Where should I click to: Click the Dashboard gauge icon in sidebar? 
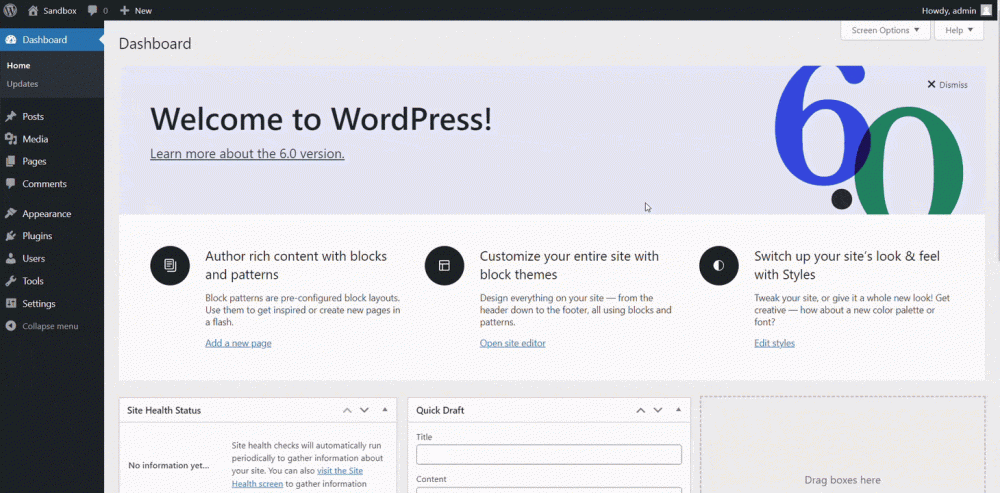[x=11, y=40]
